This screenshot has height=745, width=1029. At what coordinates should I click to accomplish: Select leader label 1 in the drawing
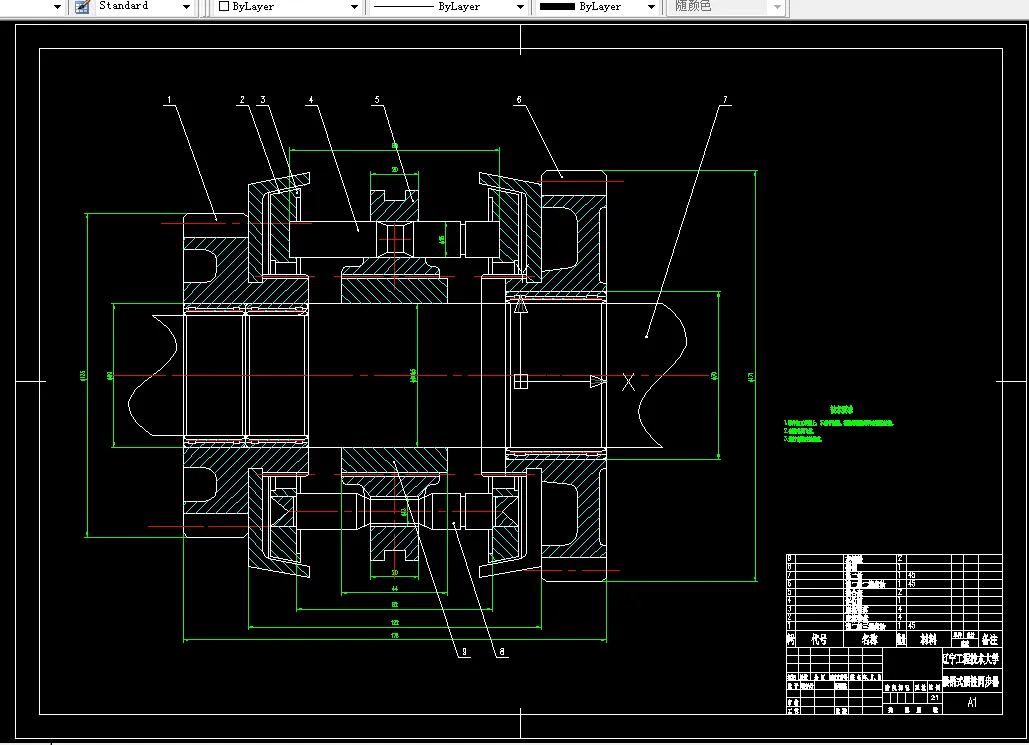169,100
